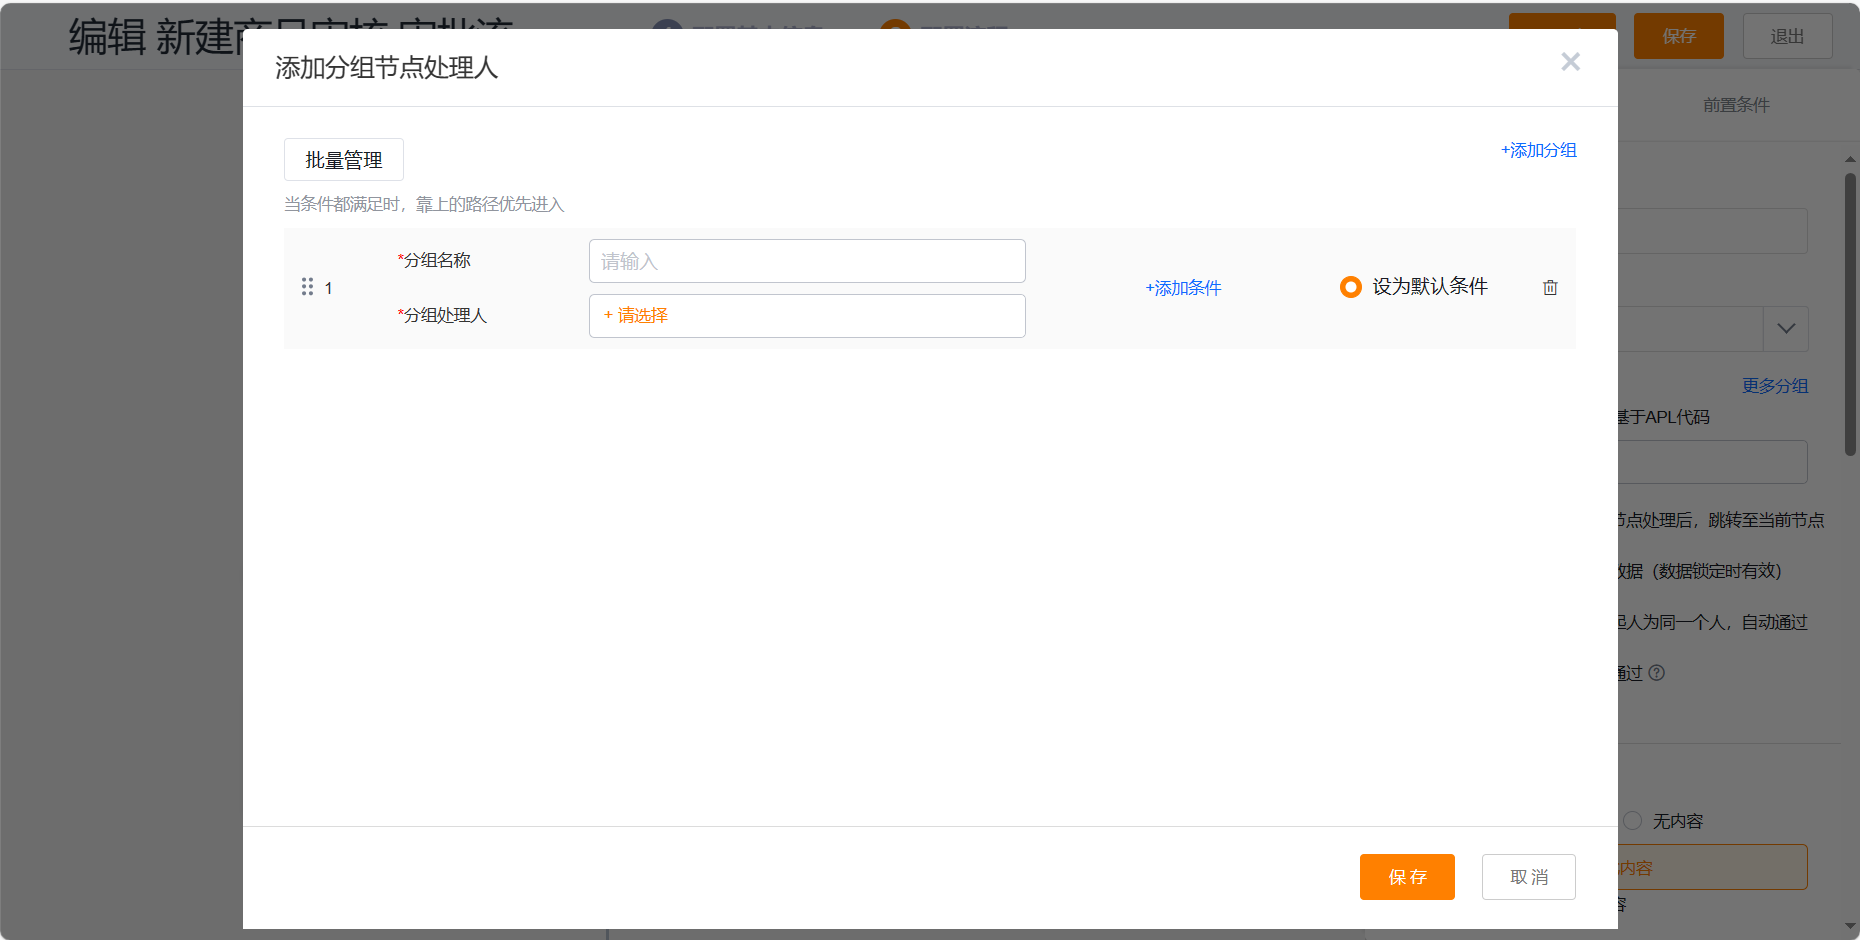Open the 前置条件 tab in background

[1736, 105]
